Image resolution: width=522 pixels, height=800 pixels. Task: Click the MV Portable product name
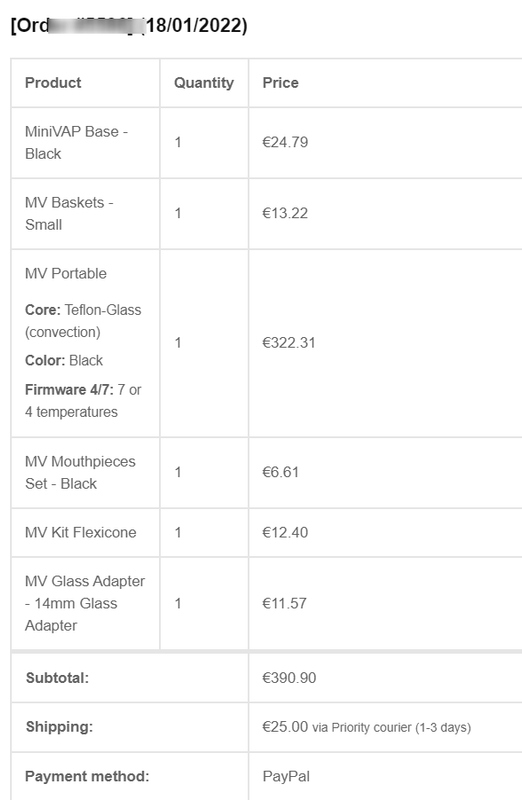tap(66, 273)
